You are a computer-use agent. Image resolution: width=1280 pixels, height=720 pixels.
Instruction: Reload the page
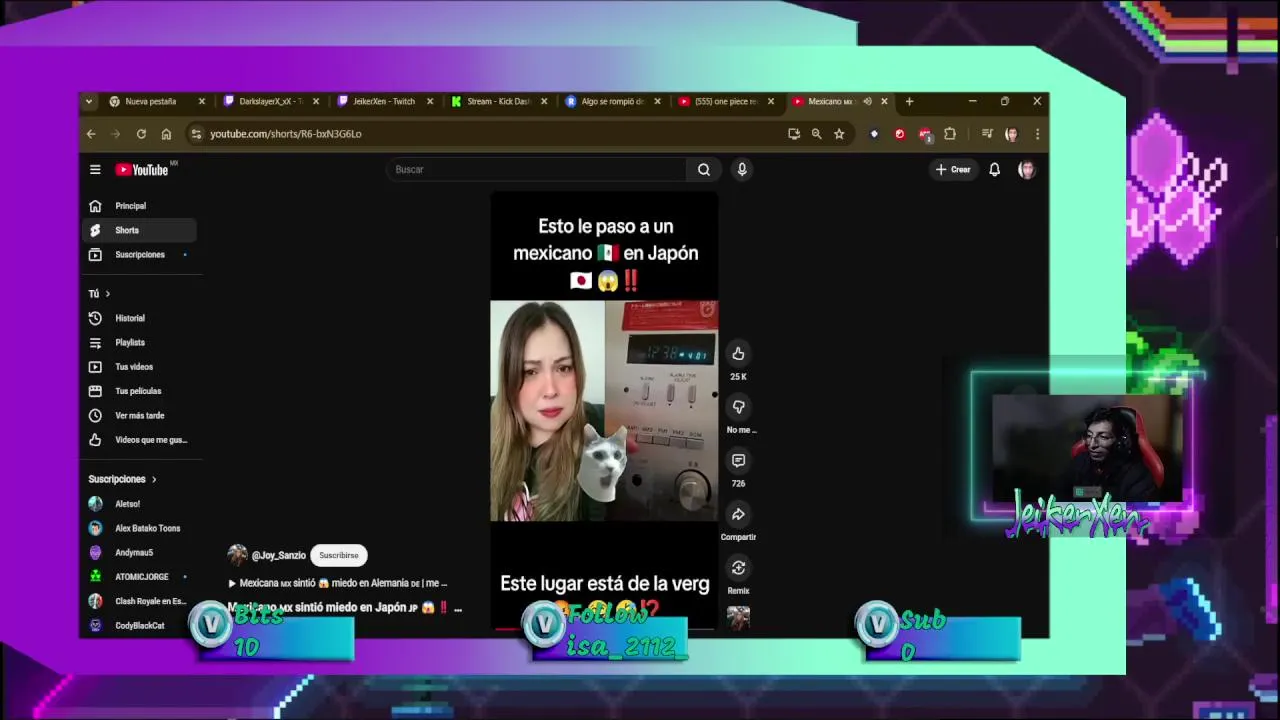pos(141,134)
